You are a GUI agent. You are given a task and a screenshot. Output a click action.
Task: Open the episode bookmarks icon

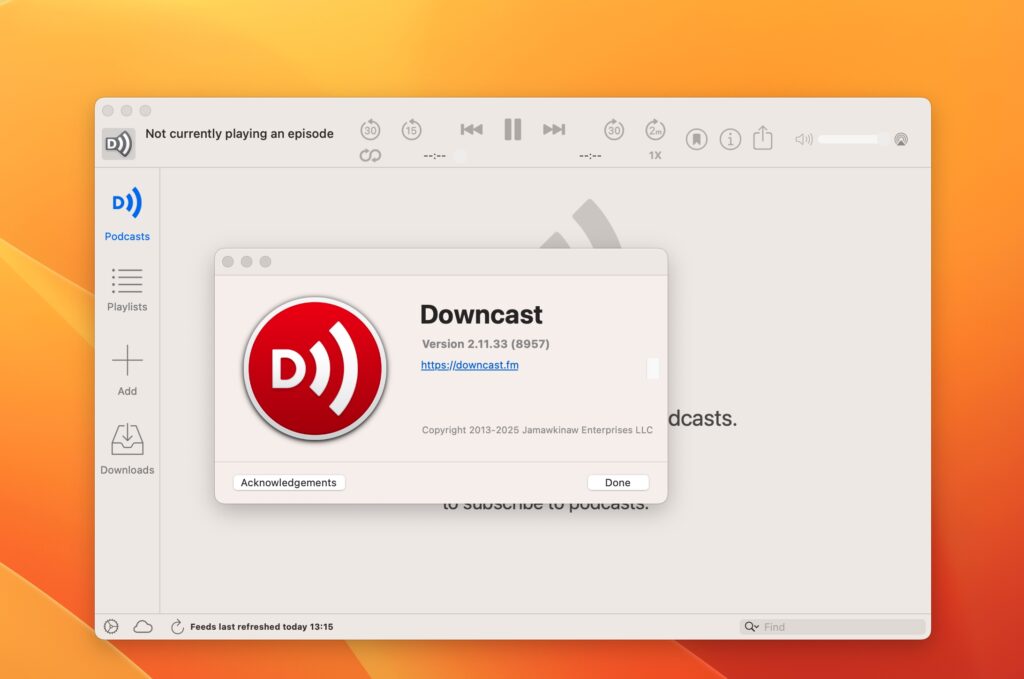pos(697,139)
